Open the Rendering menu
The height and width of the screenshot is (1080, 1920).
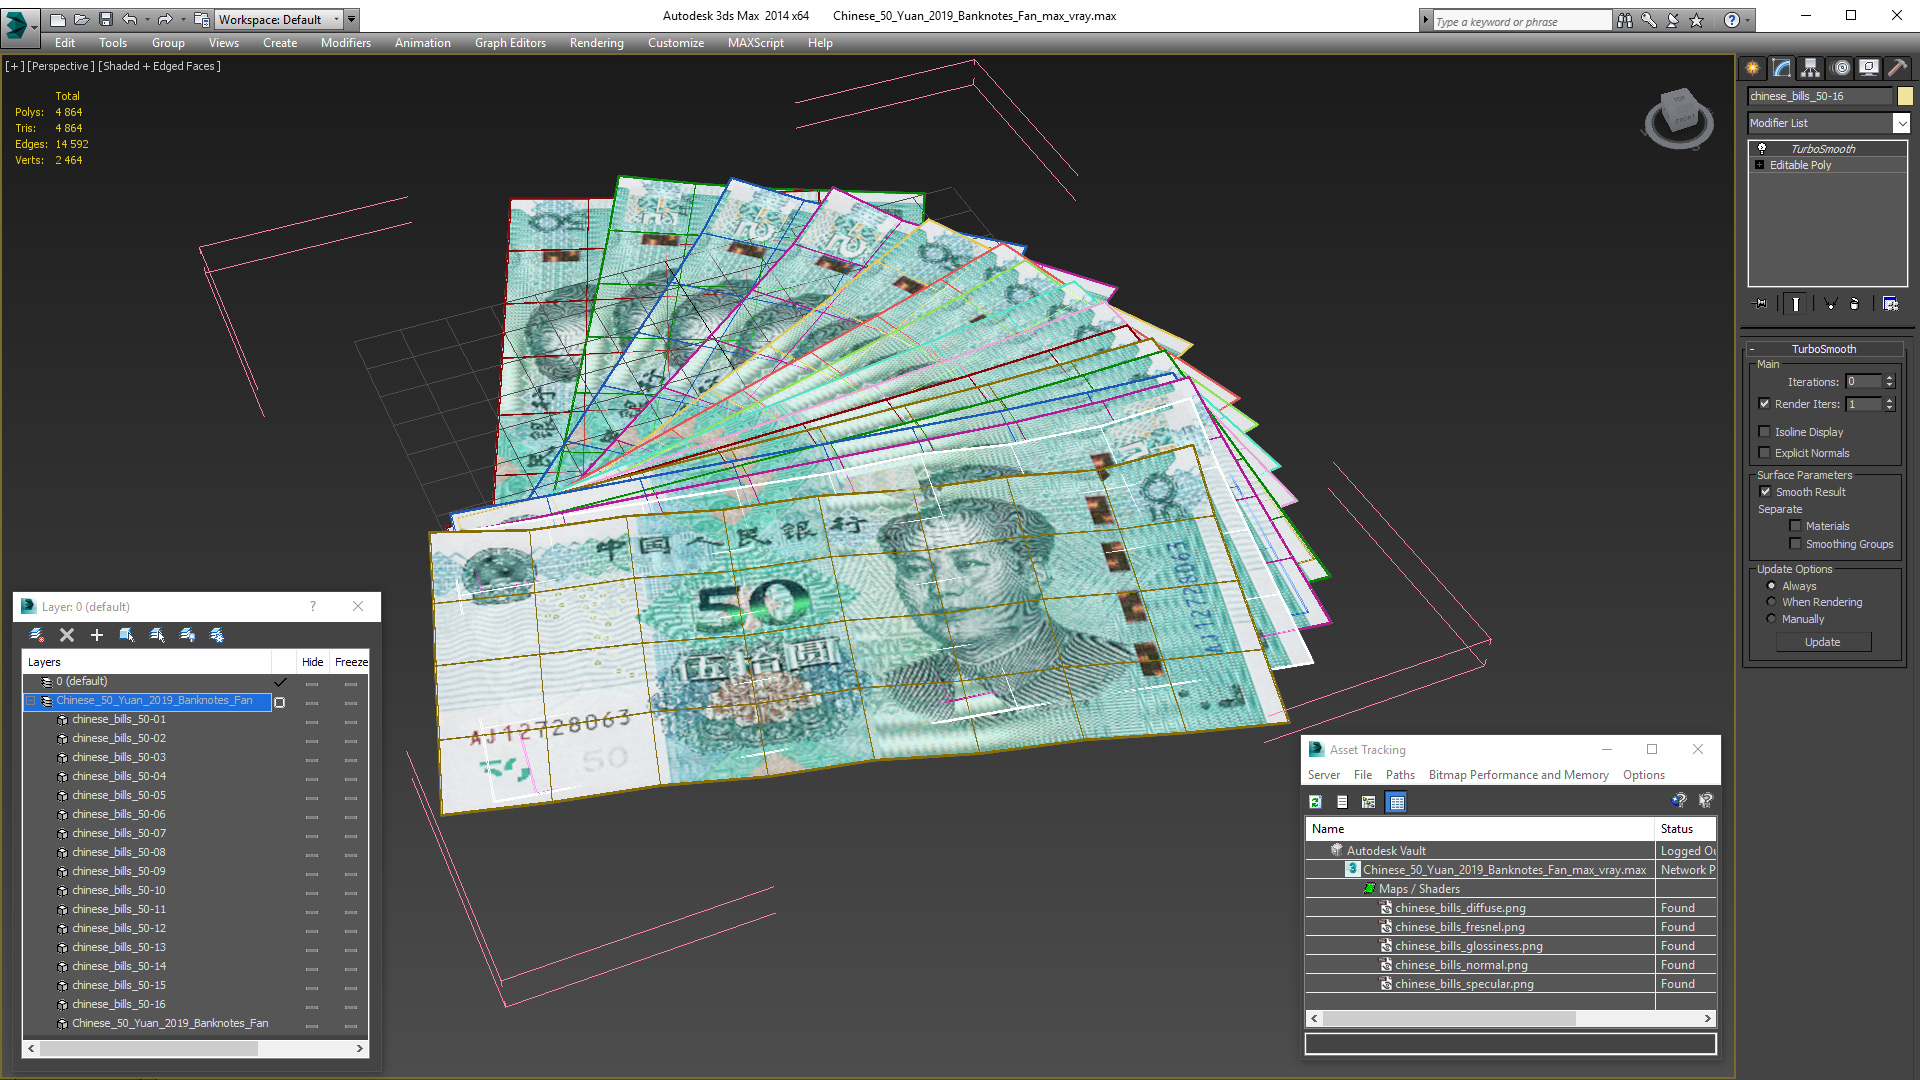pyautogui.click(x=596, y=43)
